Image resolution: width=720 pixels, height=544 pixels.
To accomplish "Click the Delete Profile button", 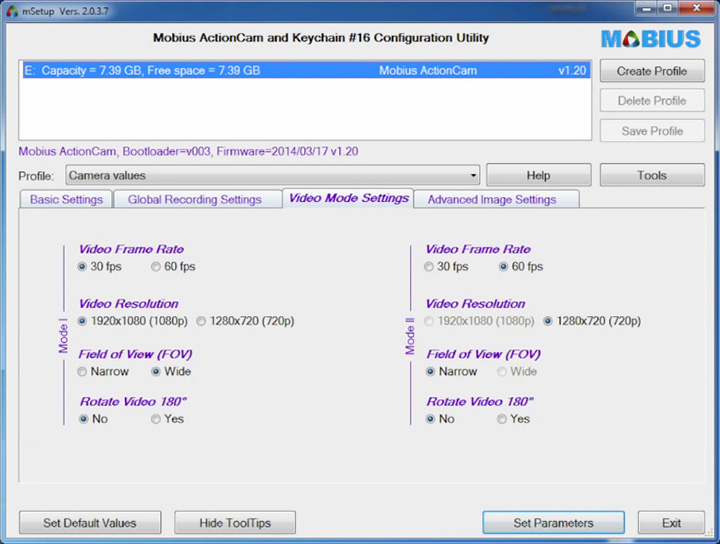I will pos(652,101).
